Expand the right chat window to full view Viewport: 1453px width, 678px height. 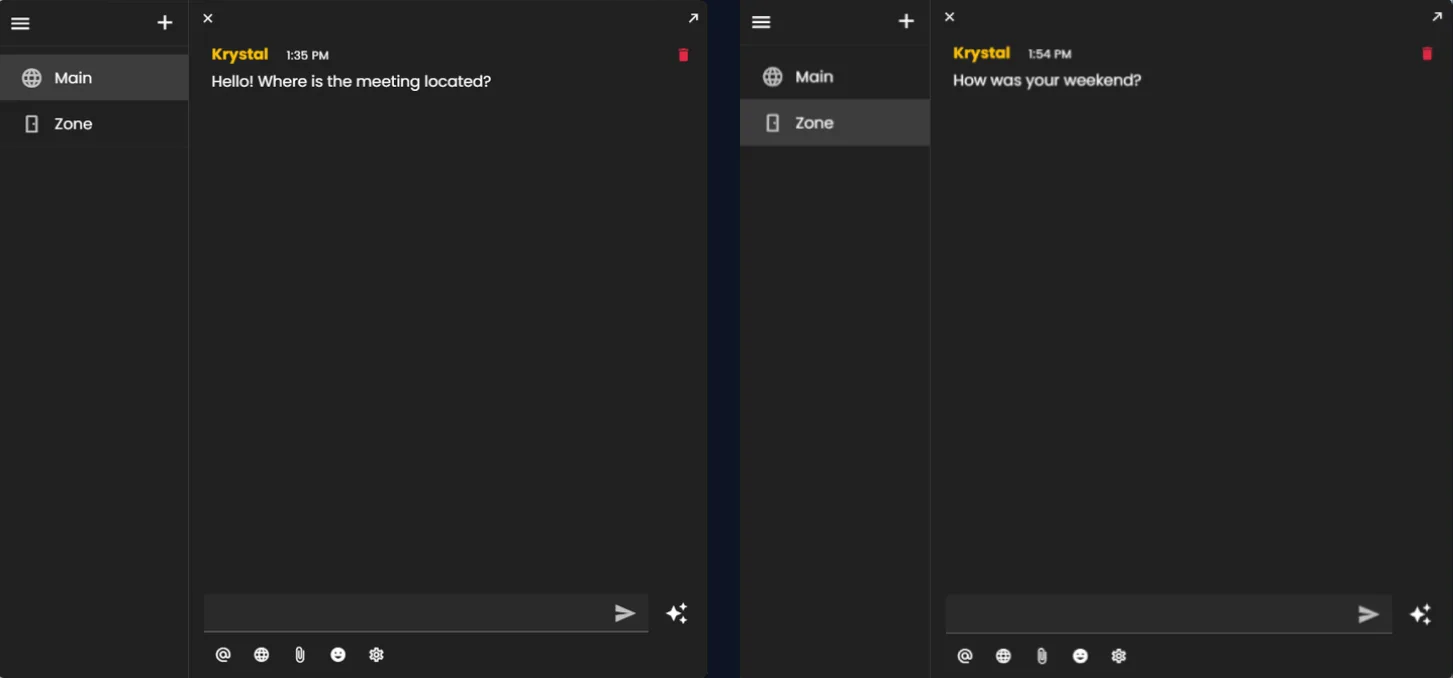tap(1437, 16)
